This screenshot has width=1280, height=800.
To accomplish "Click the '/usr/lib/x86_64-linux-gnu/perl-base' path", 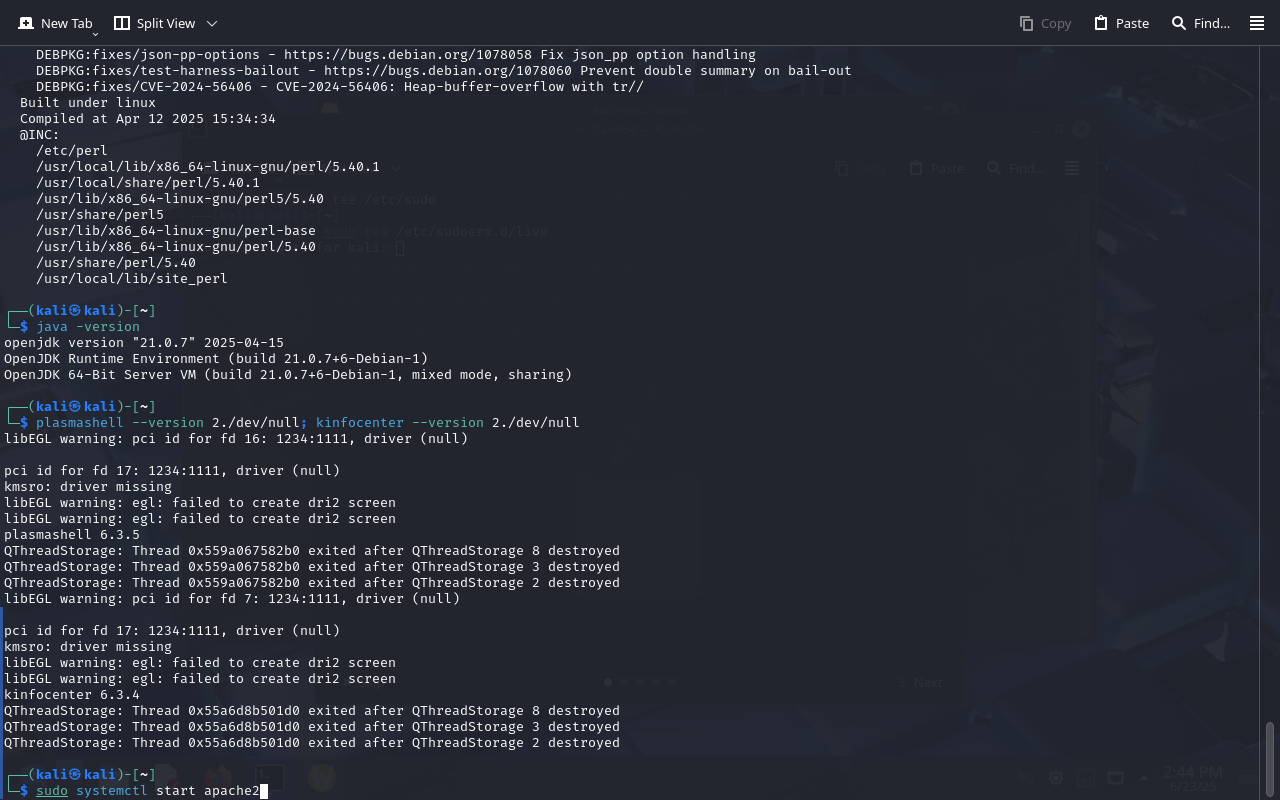I will coord(176,231).
